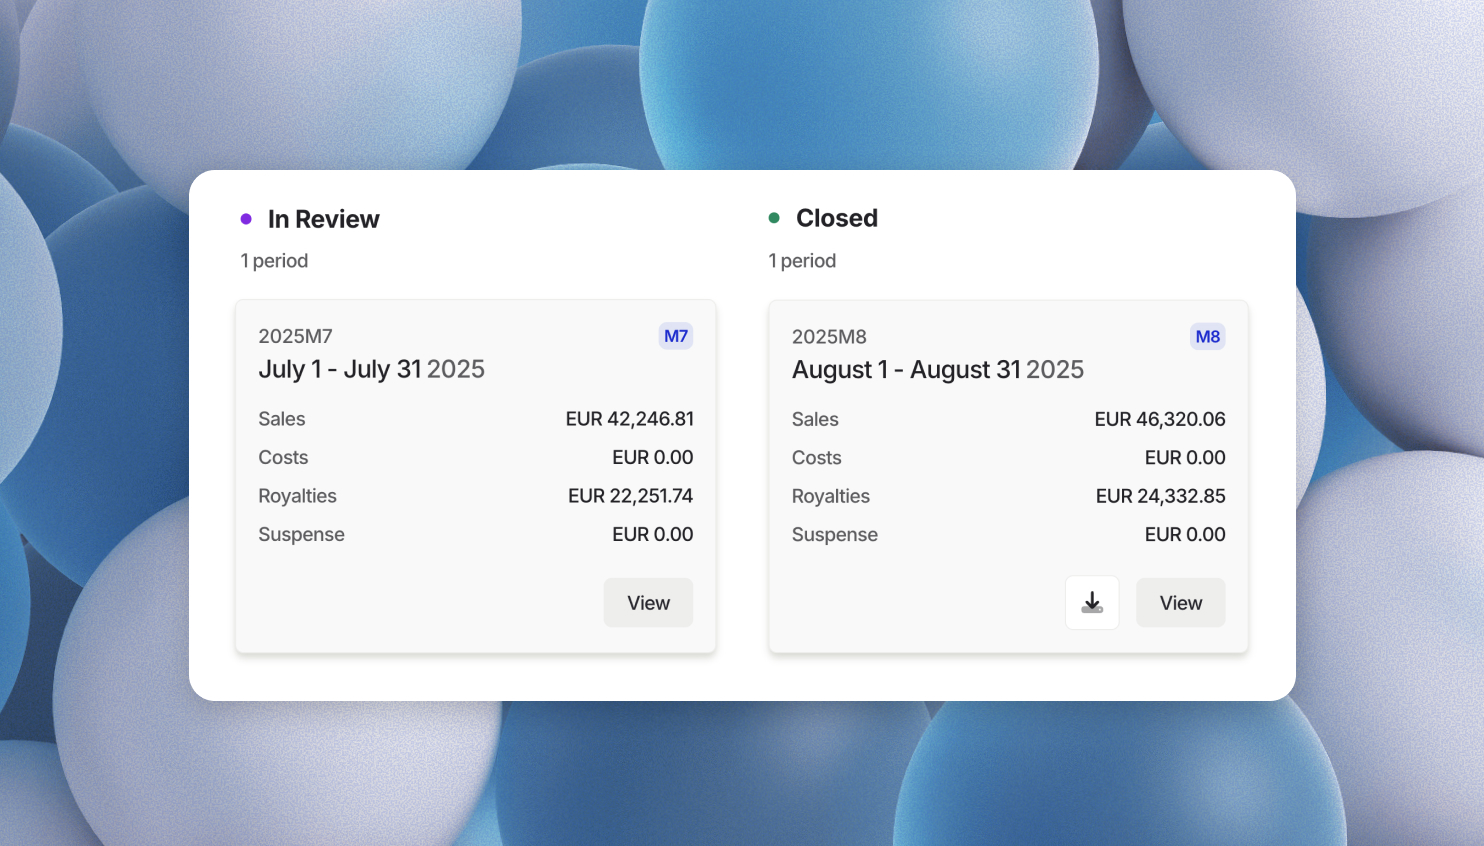Click '1 period' under In Review
This screenshot has height=846, width=1484.
274,261
